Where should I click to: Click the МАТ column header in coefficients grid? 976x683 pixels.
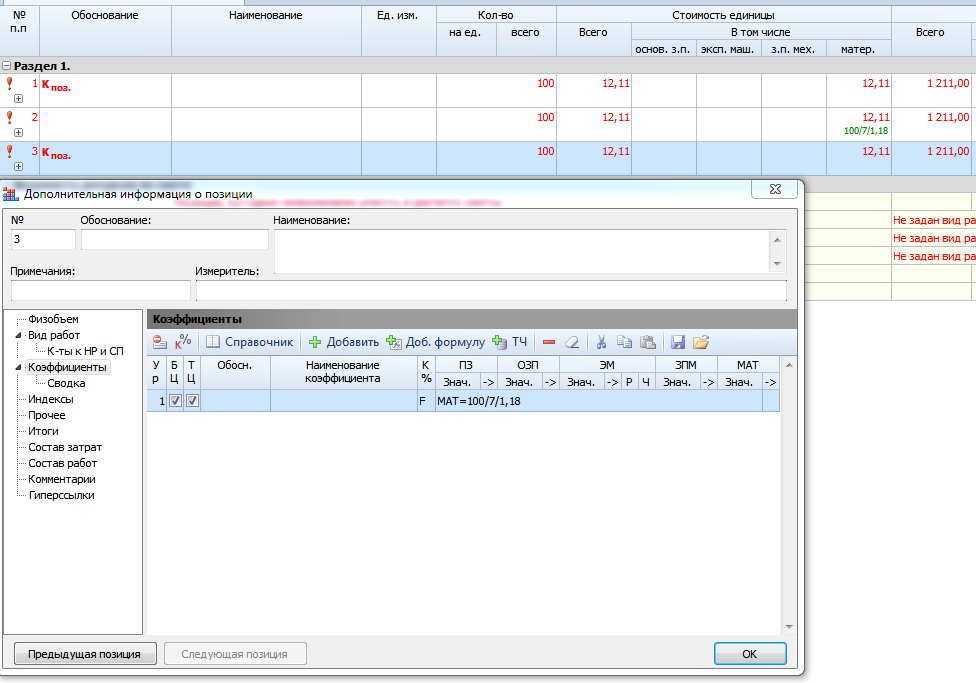[748, 365]
